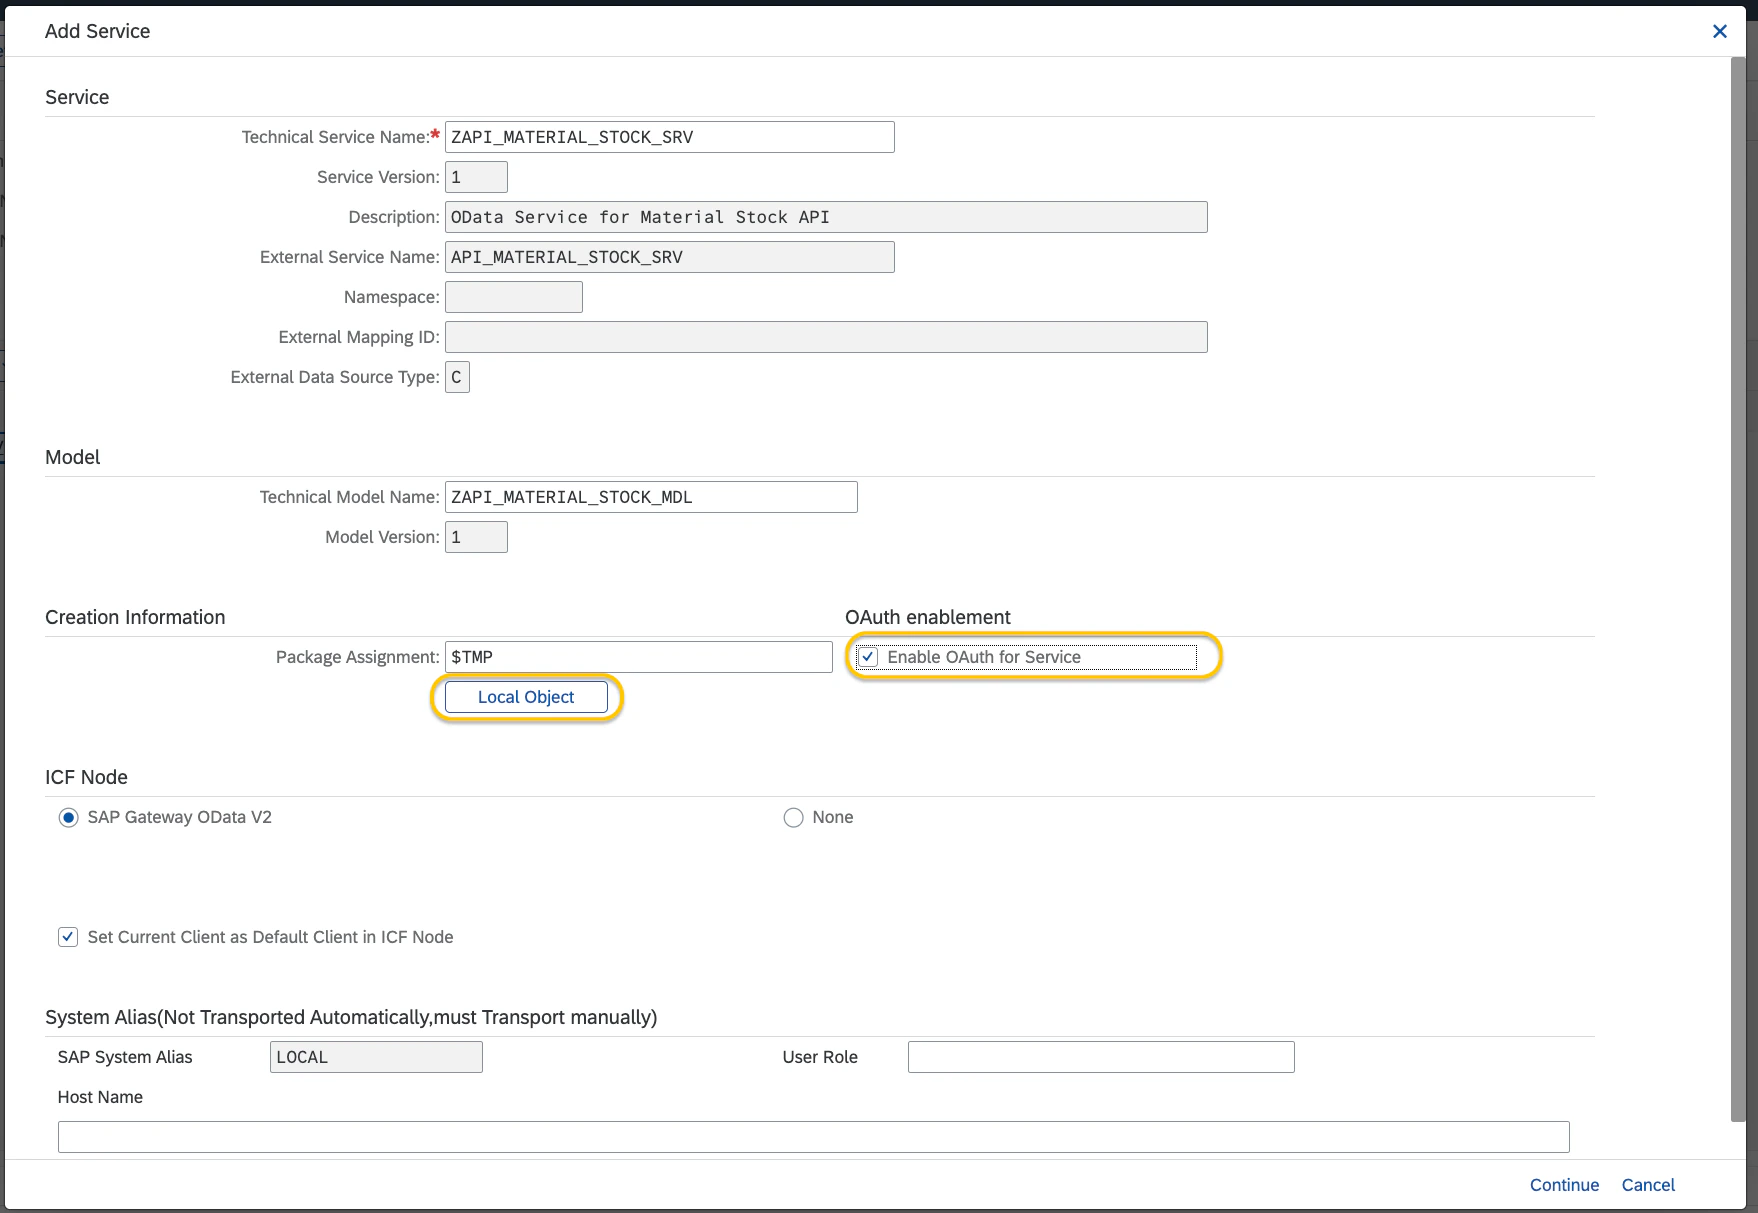Click the Technical Model Name field
The image size is (1758, 1213).
(x=651, y=497)
